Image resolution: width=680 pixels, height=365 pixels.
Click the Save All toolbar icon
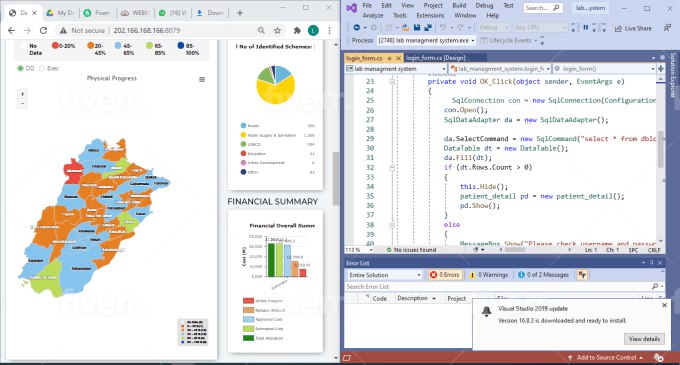pos(428,28)
